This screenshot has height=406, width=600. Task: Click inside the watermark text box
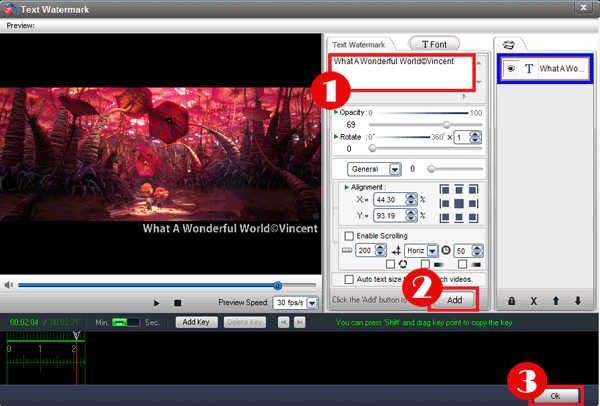tap(402, 73)
